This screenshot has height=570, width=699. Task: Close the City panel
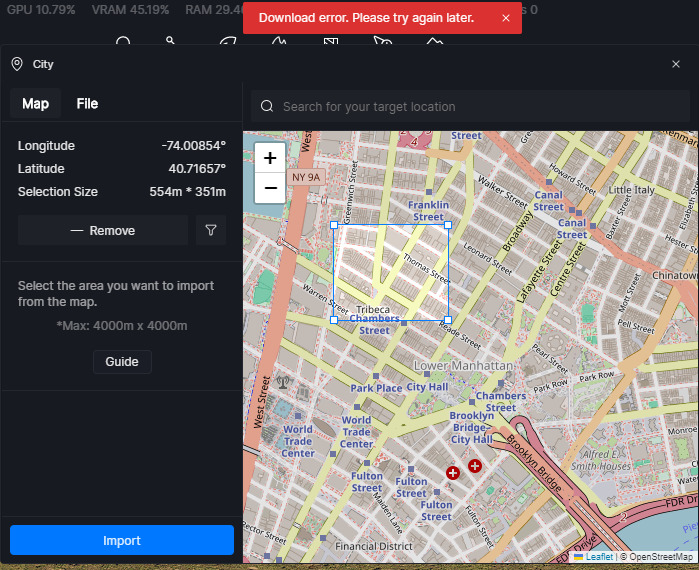click(676, 64)
